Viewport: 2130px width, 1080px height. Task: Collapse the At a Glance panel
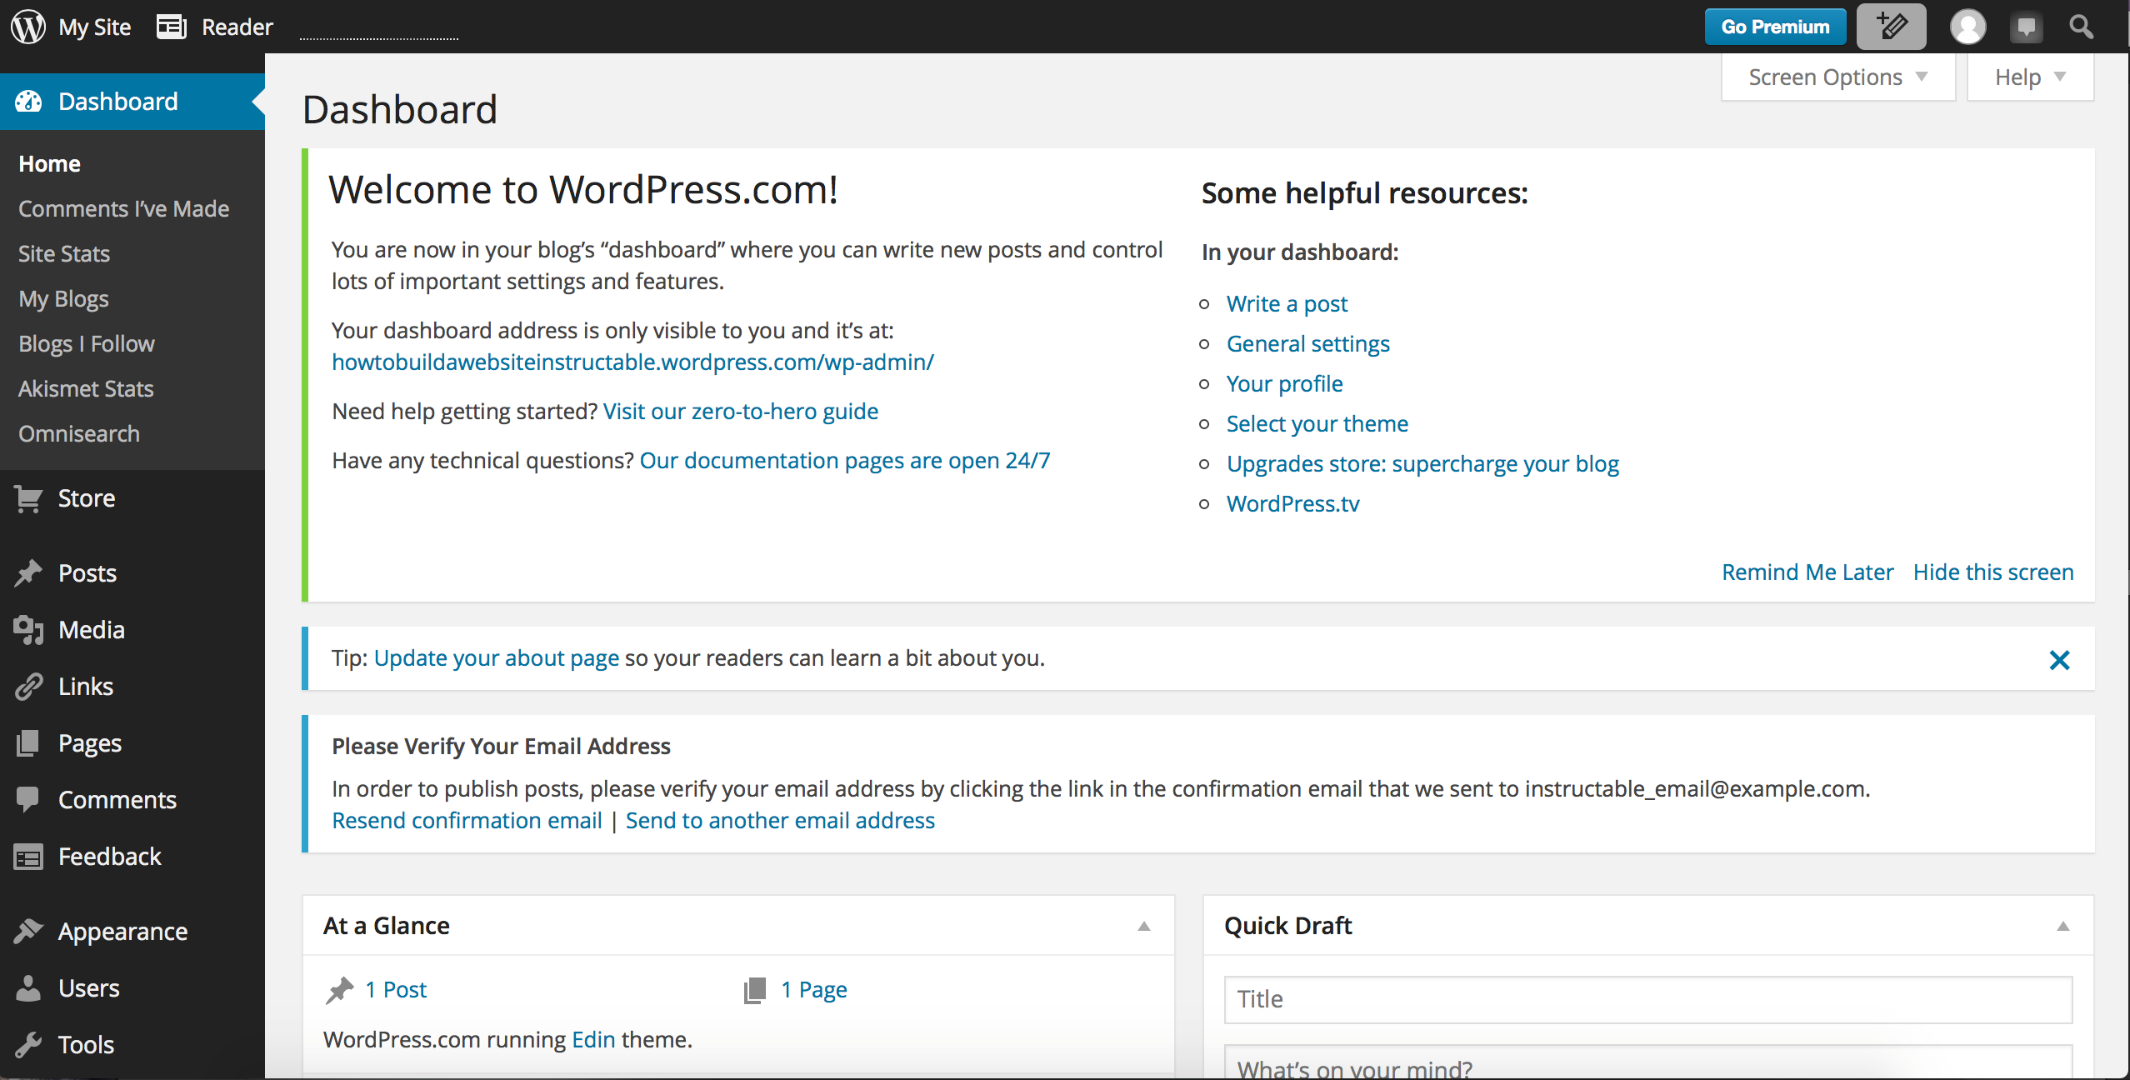(1144, 926)
